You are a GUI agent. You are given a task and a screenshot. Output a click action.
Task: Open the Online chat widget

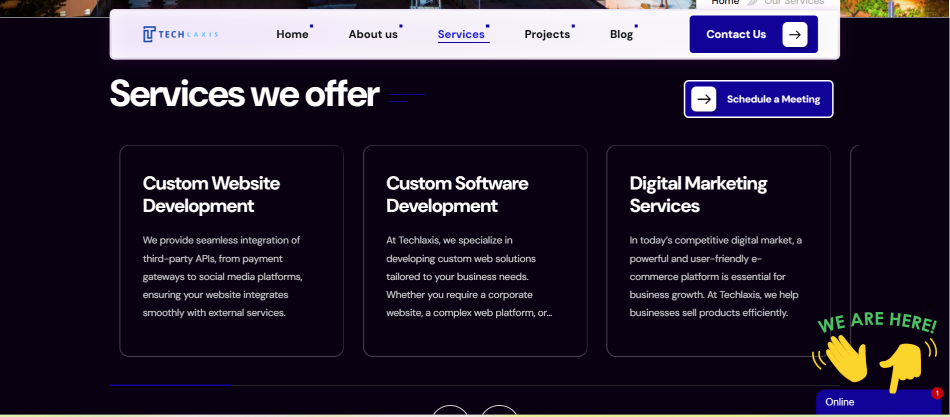(x=870, y=402)
